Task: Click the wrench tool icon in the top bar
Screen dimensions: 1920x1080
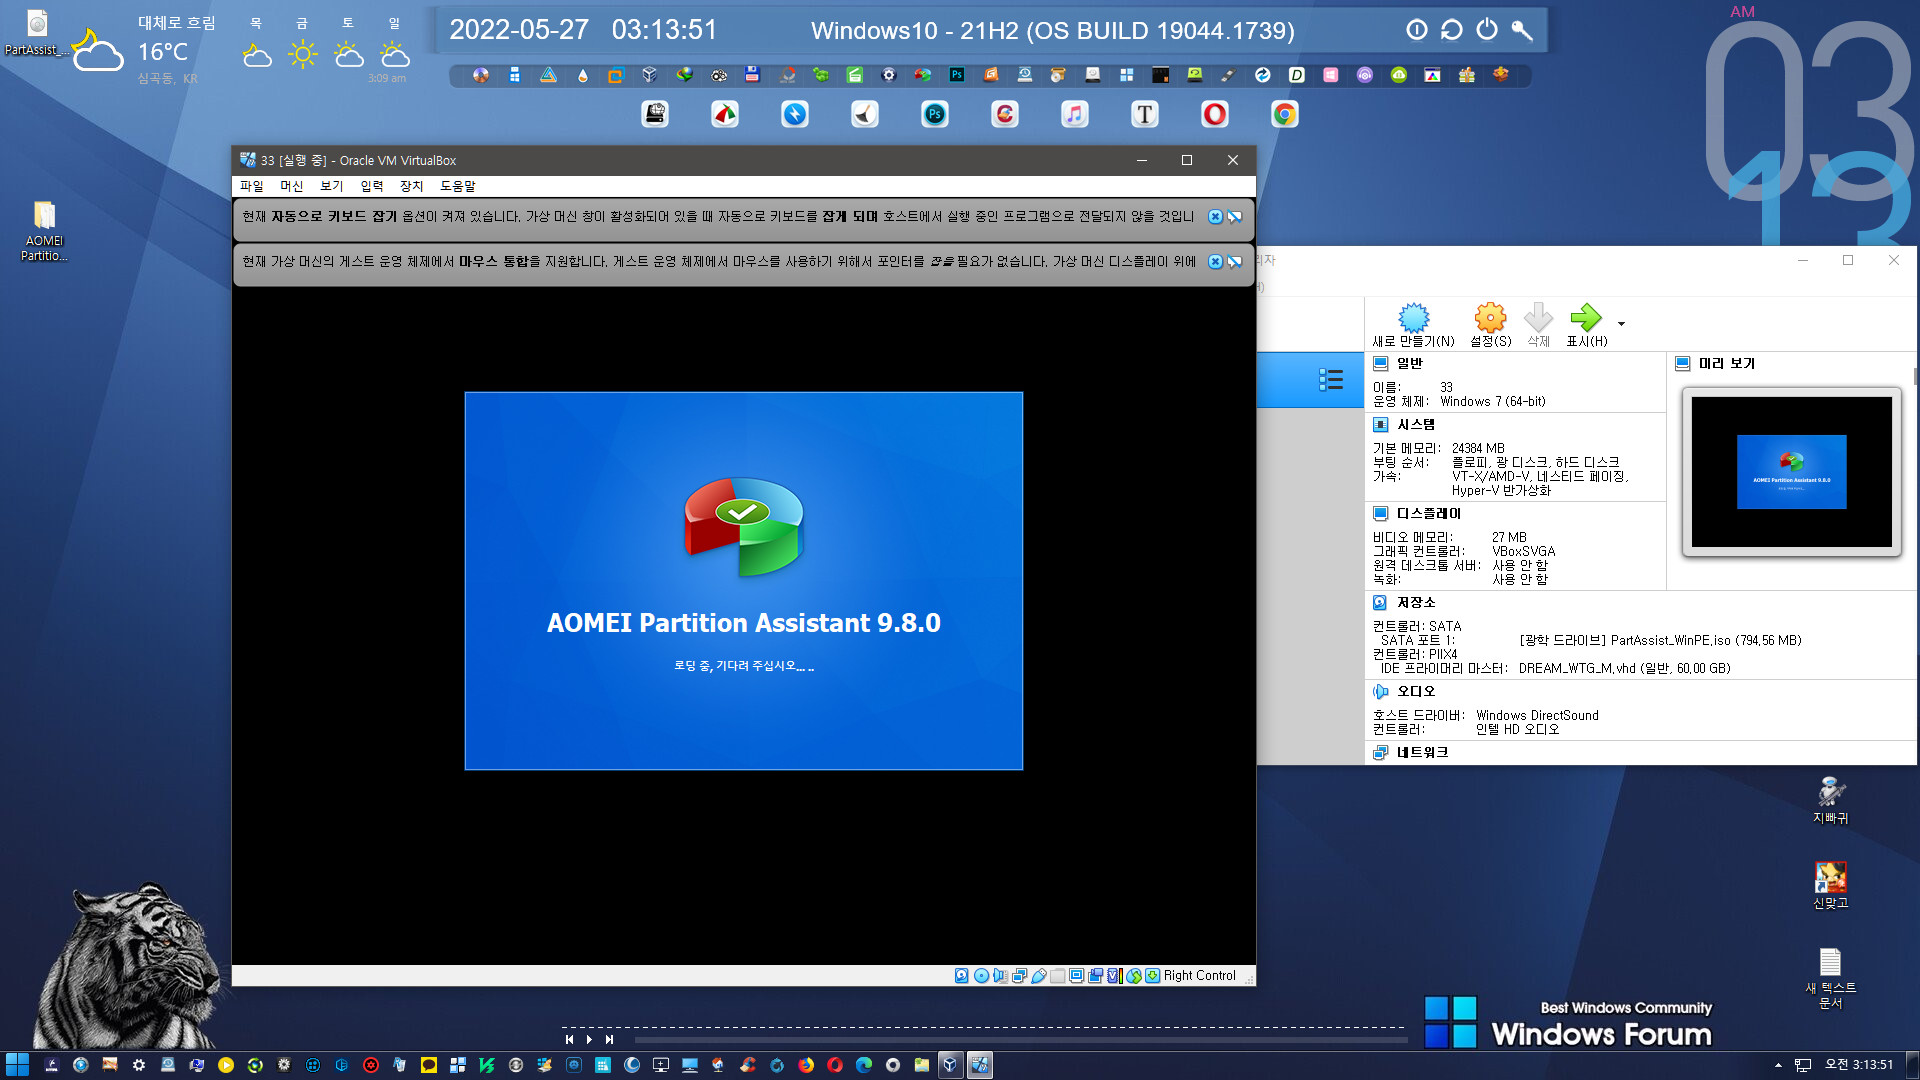Action: (x=1522, y=30)
